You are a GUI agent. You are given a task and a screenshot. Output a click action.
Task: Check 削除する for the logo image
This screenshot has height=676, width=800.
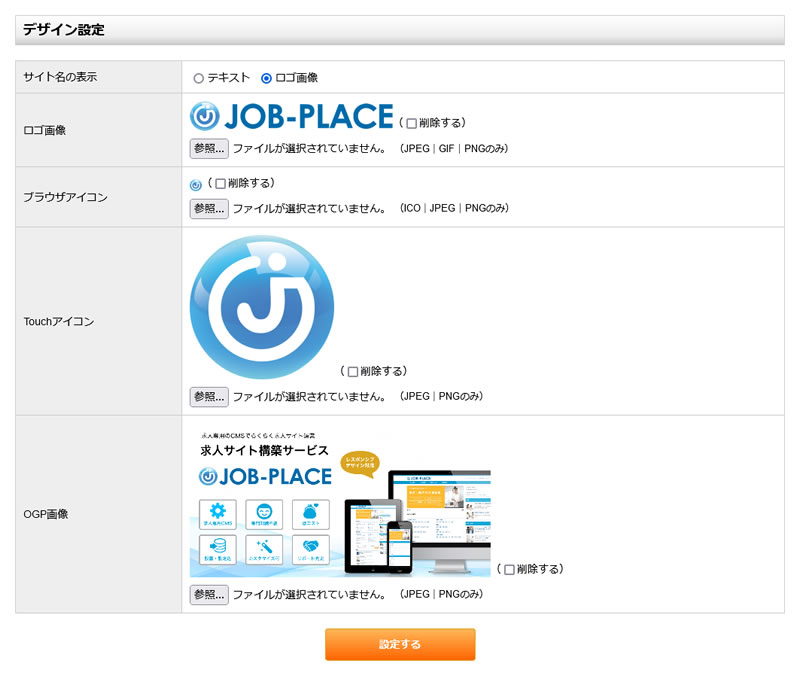[411, 124]
